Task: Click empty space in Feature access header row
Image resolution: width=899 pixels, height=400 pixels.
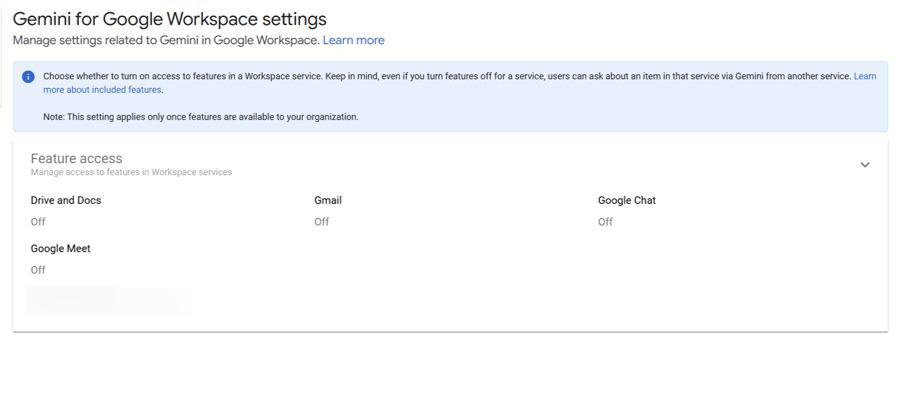Action: click(500, 164)
